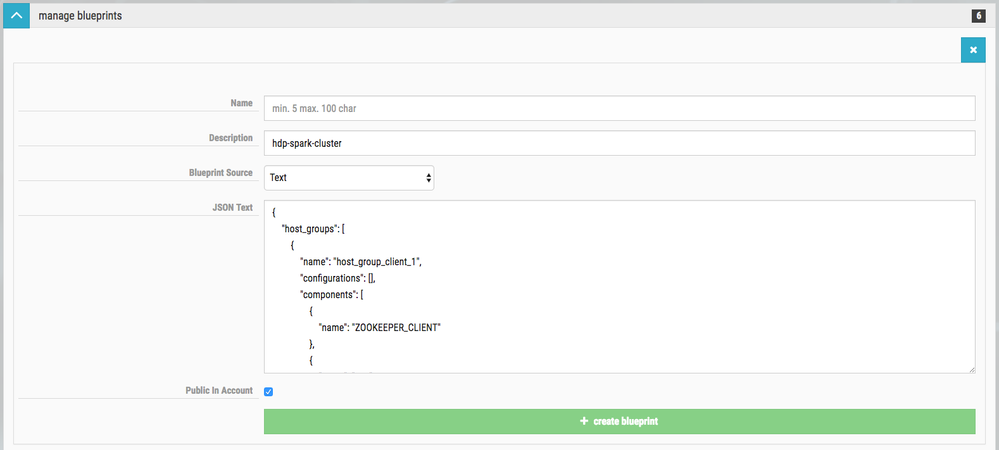Viewport: 999px width, 450px height.
Task: Click the blue X close button
Action: [973, 50]
